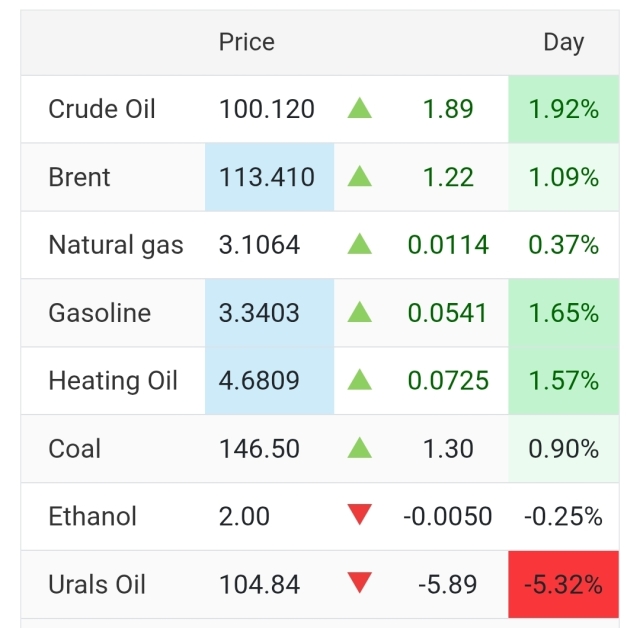
Task: Click Urals Oil red down arrow
Action: (360, 584)
